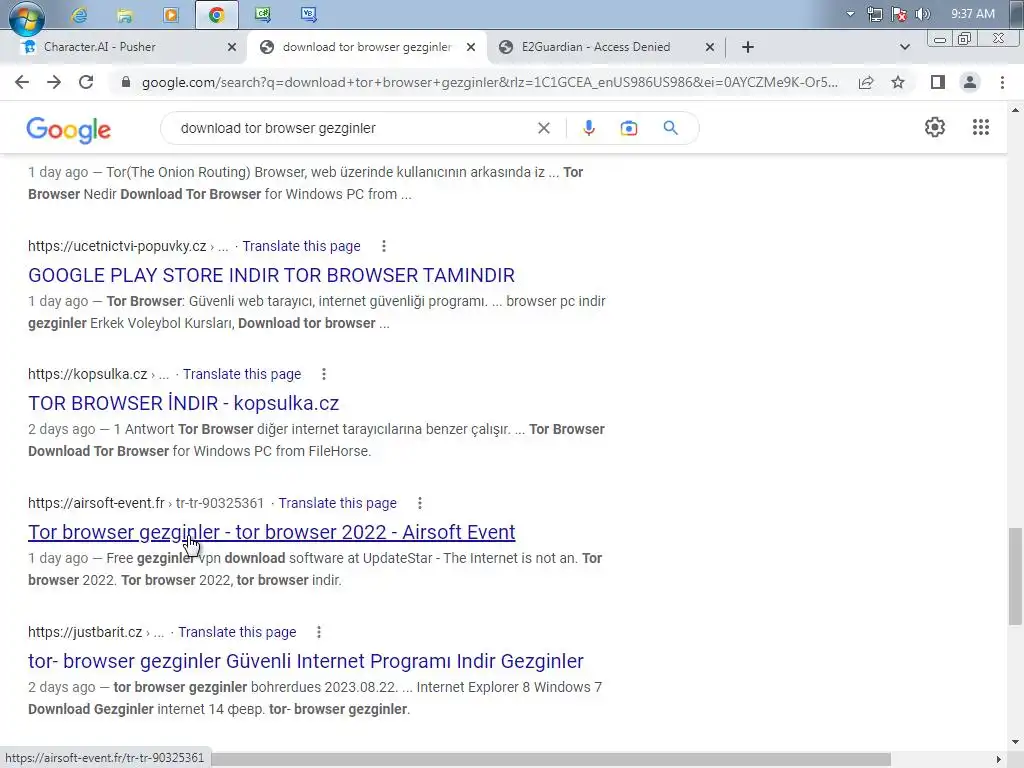Click the horizontal scrollbar right arrow
This screenshot has width=1024, height=768.
pos(998,759)
